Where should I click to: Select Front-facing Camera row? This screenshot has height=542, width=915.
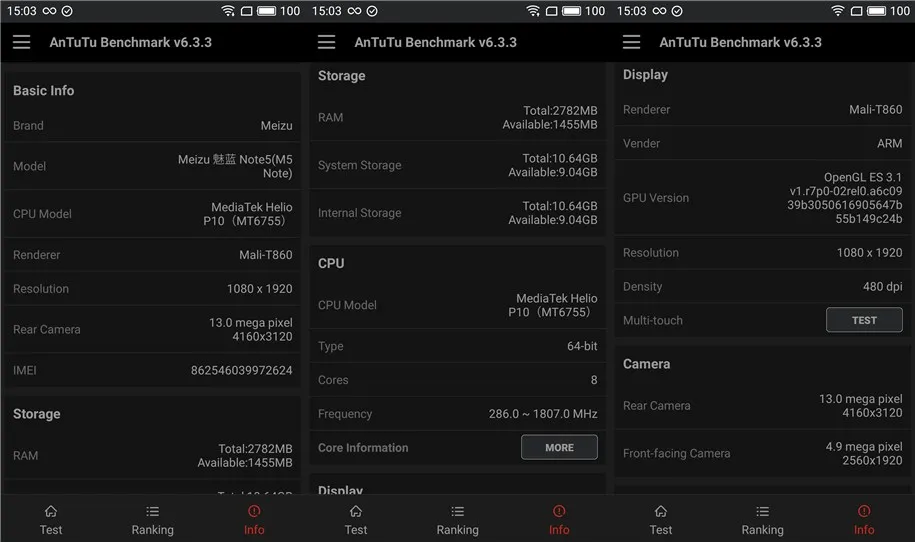[x=762, y=453]
